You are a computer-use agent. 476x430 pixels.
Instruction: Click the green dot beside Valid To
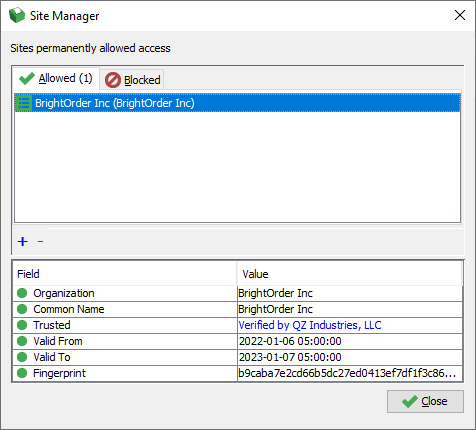[22, 357]
